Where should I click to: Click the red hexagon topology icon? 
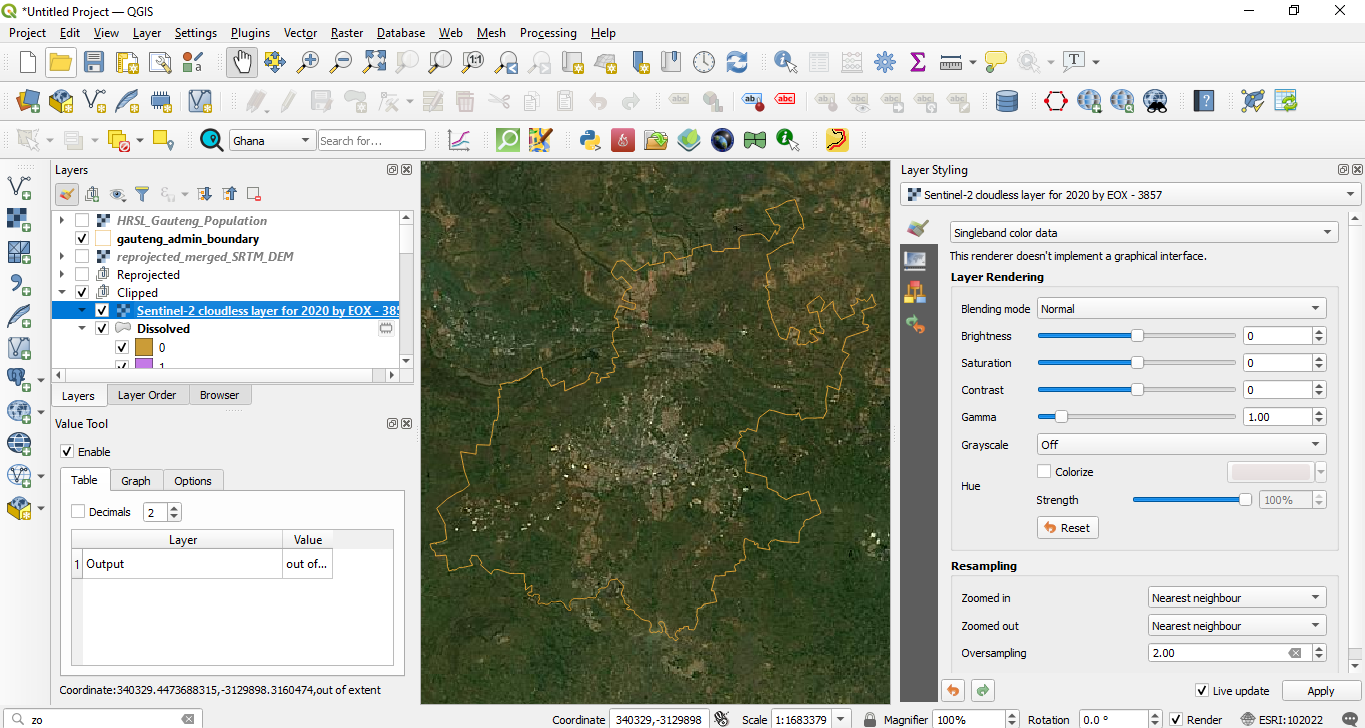pos(1056,101)
